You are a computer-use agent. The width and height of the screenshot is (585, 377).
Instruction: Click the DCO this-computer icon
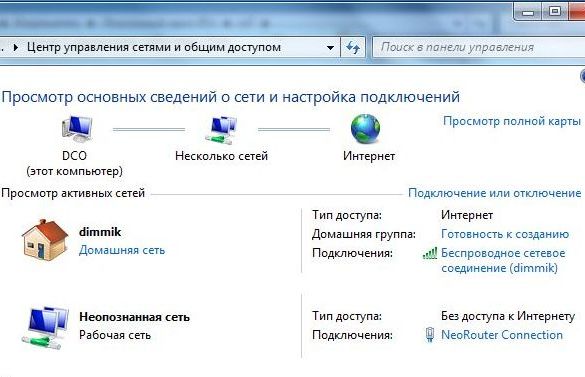pos(77,129)
